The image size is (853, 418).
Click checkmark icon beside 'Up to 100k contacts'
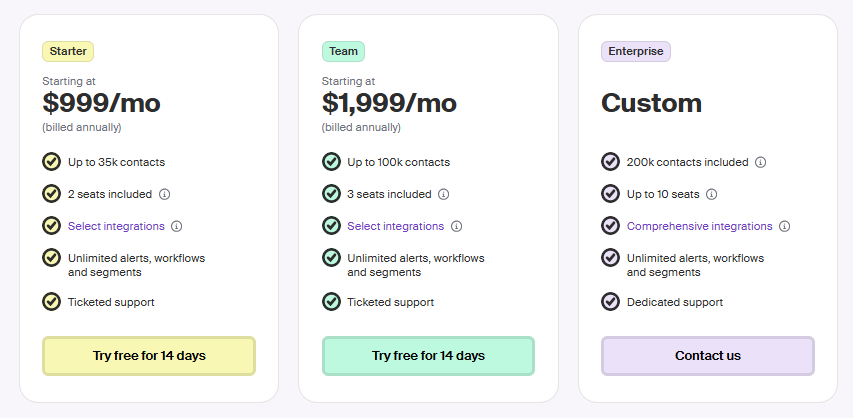click(331, 162)
